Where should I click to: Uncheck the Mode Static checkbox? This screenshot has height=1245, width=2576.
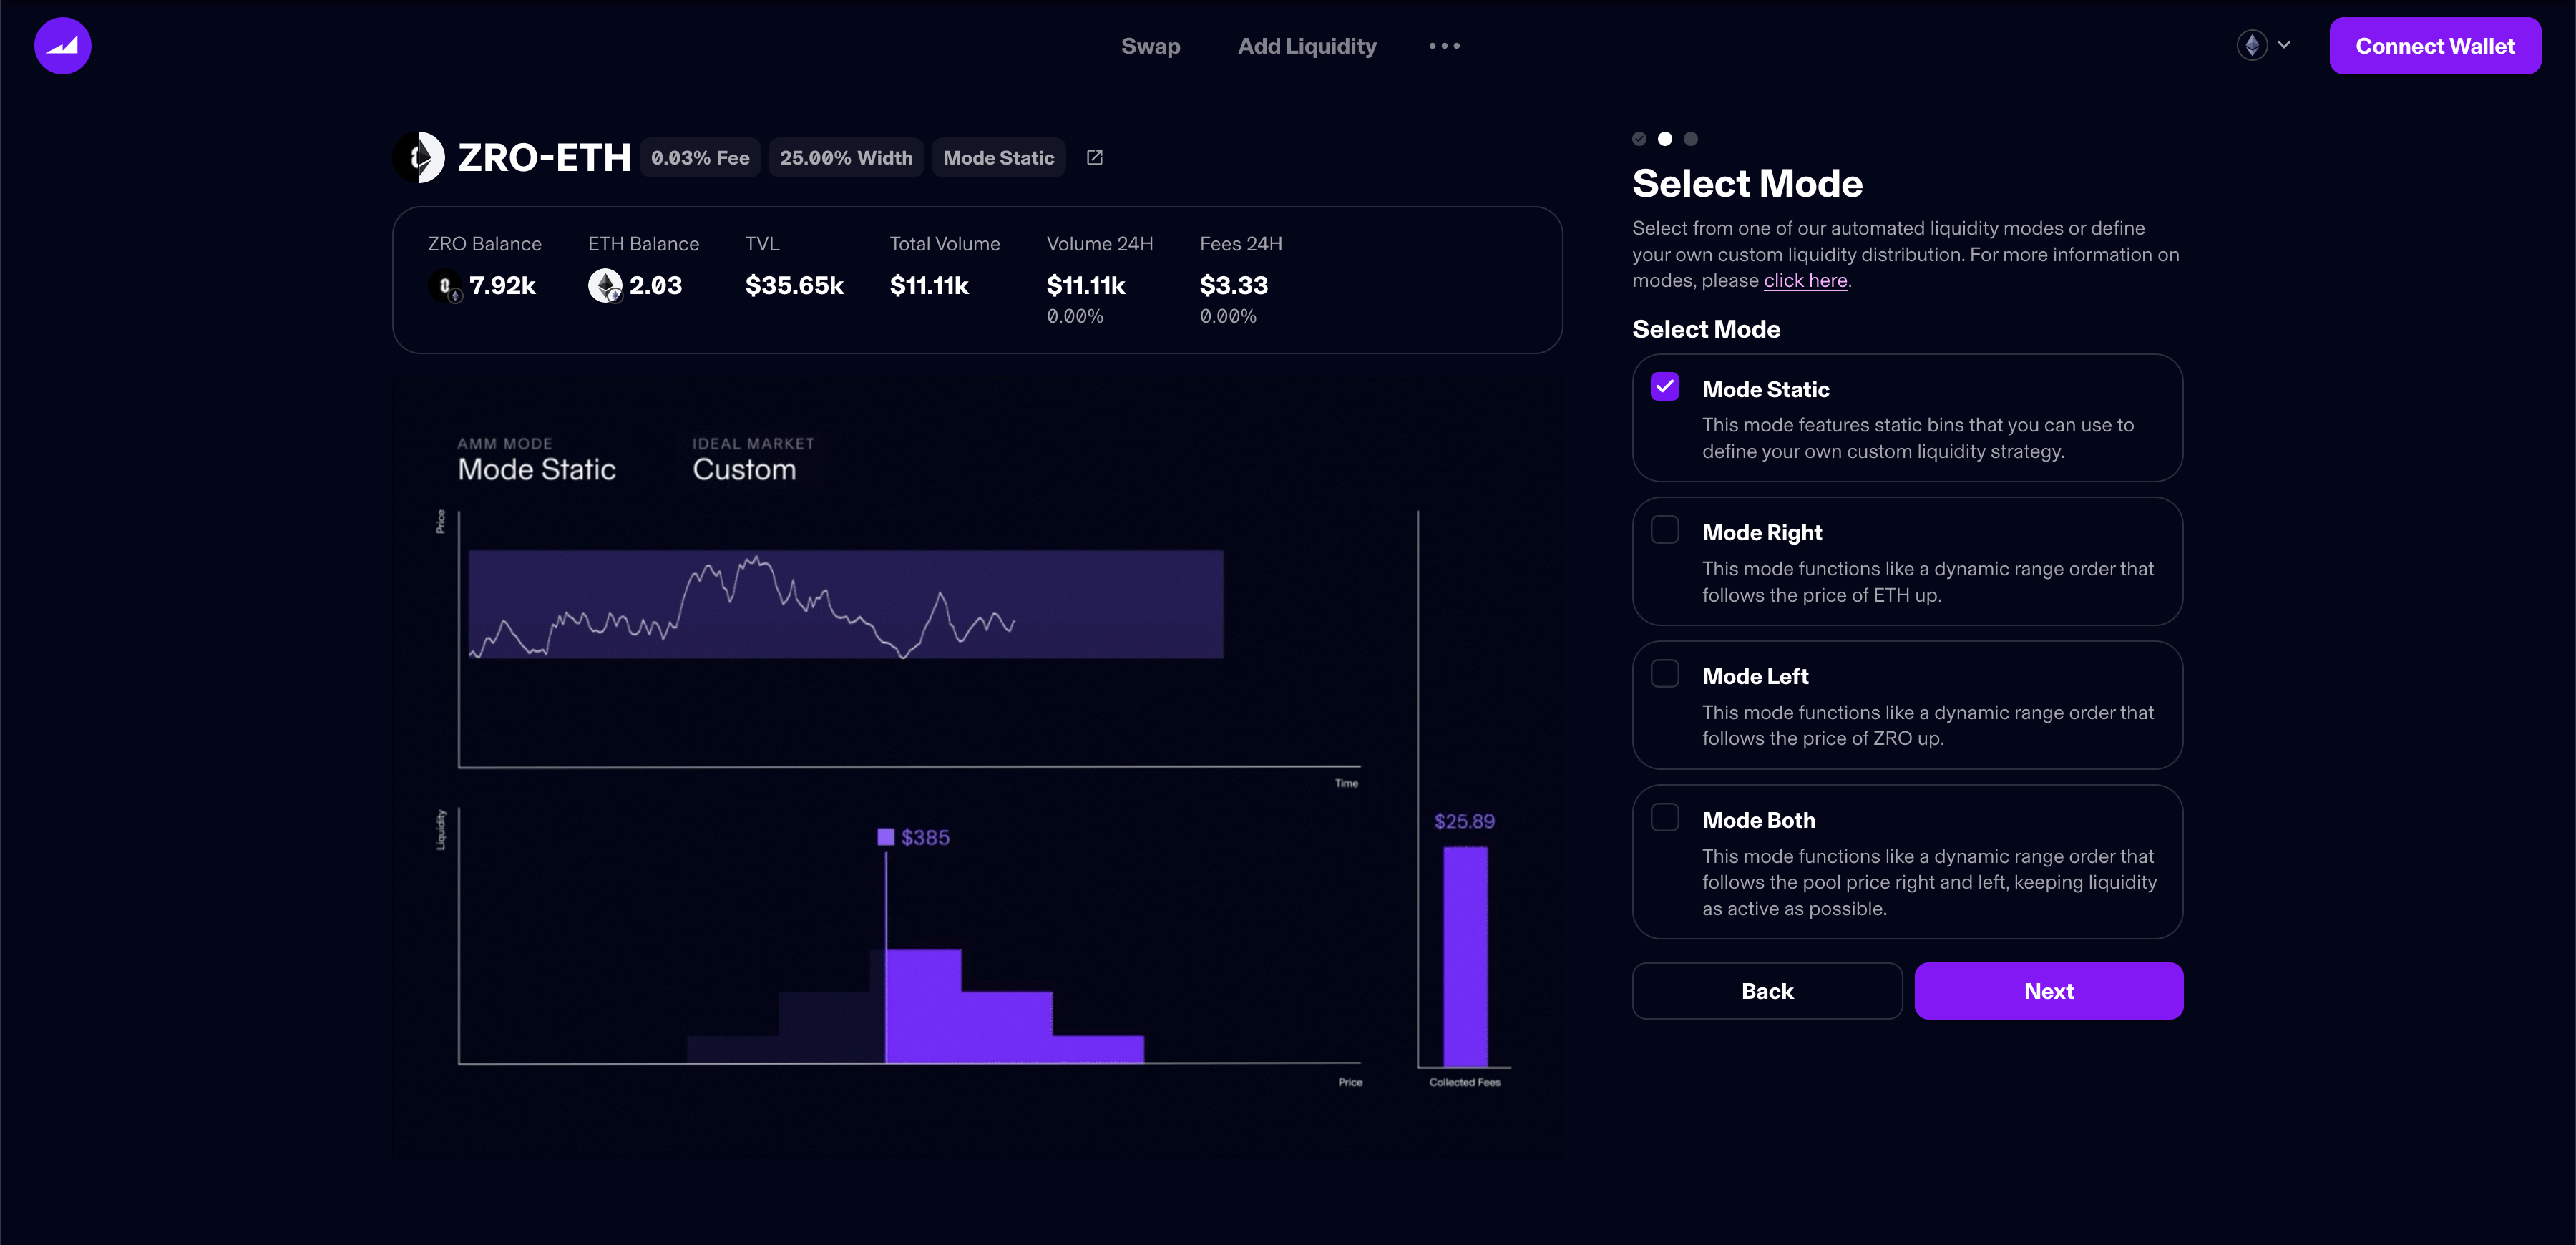point(1665,387)
